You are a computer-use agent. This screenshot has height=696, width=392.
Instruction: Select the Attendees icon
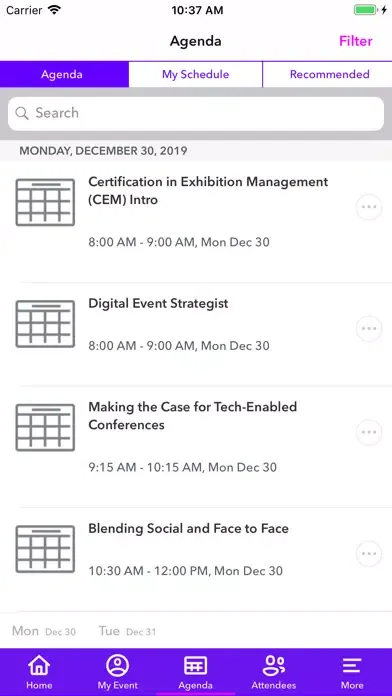(x=274, y=665)
